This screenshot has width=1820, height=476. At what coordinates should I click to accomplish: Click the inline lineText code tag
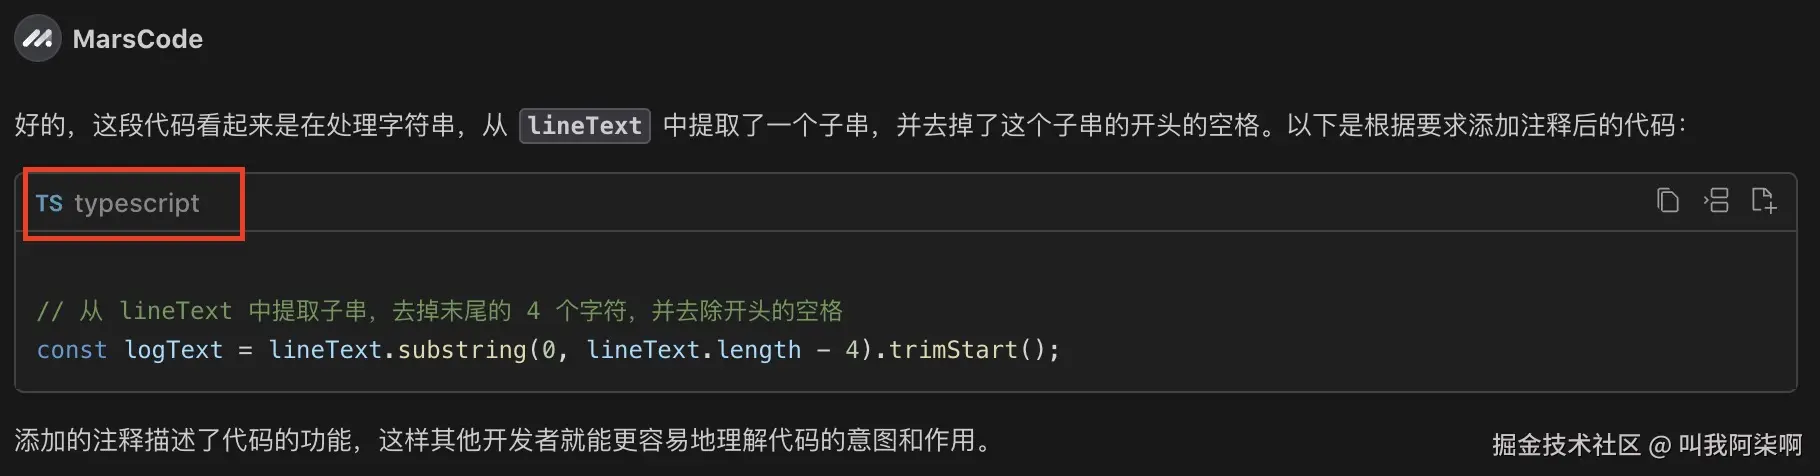click(585, 126)
